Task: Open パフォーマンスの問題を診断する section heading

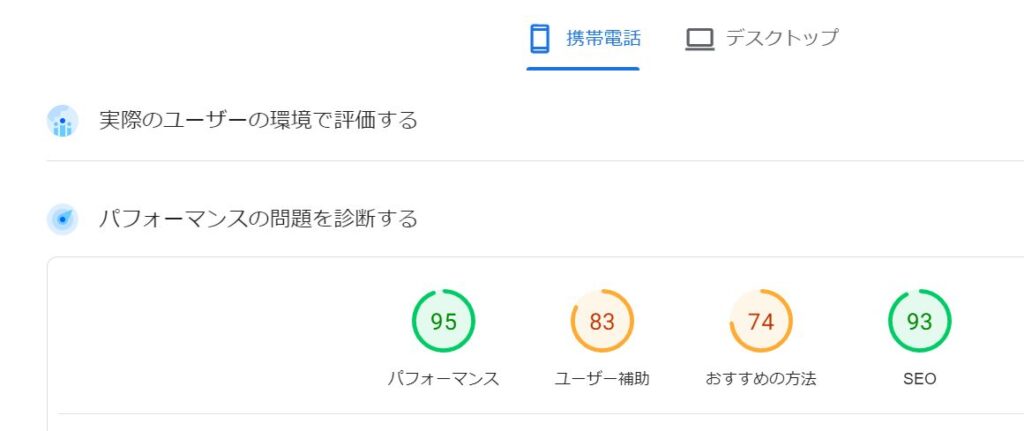Action: click(258, 219)
